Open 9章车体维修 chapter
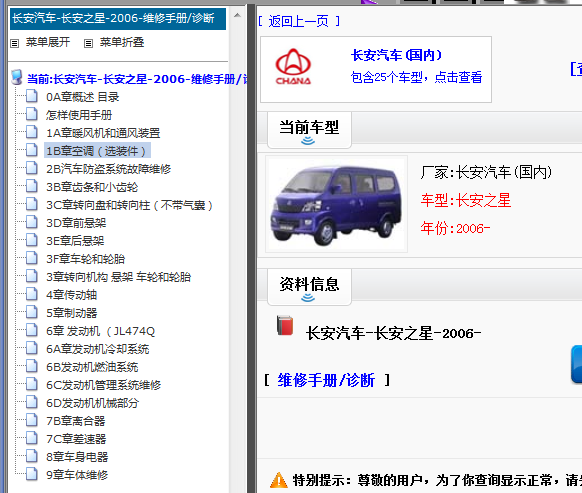 [x=77, y=475]
